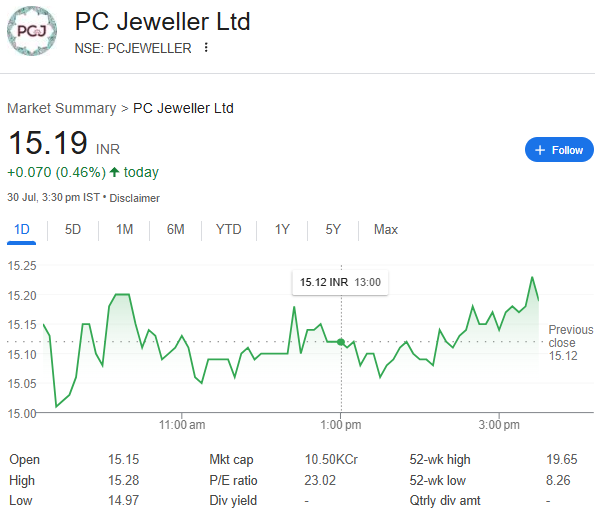View the 1Y chart range
595x512 pixels.
282,230
